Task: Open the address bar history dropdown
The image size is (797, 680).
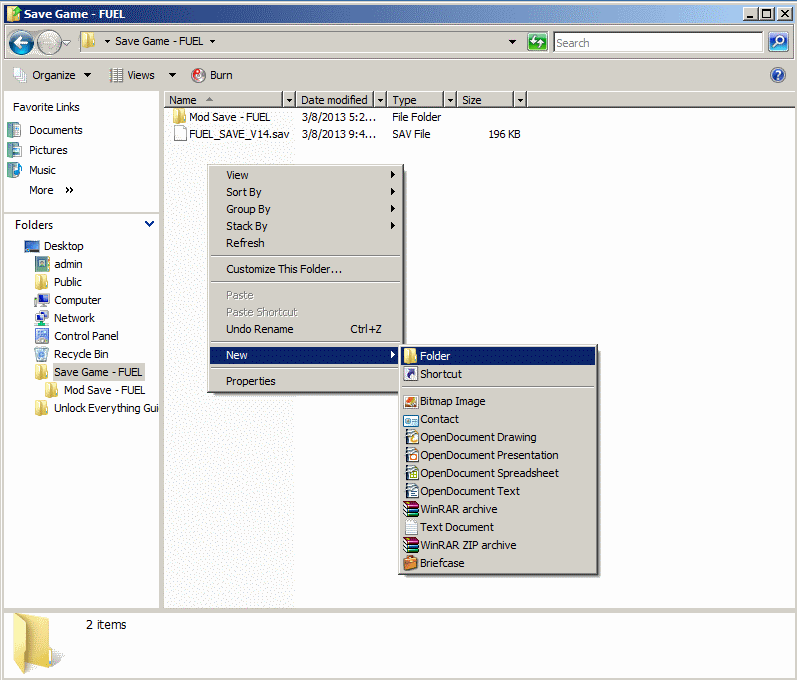Action: tap(512, 42)
